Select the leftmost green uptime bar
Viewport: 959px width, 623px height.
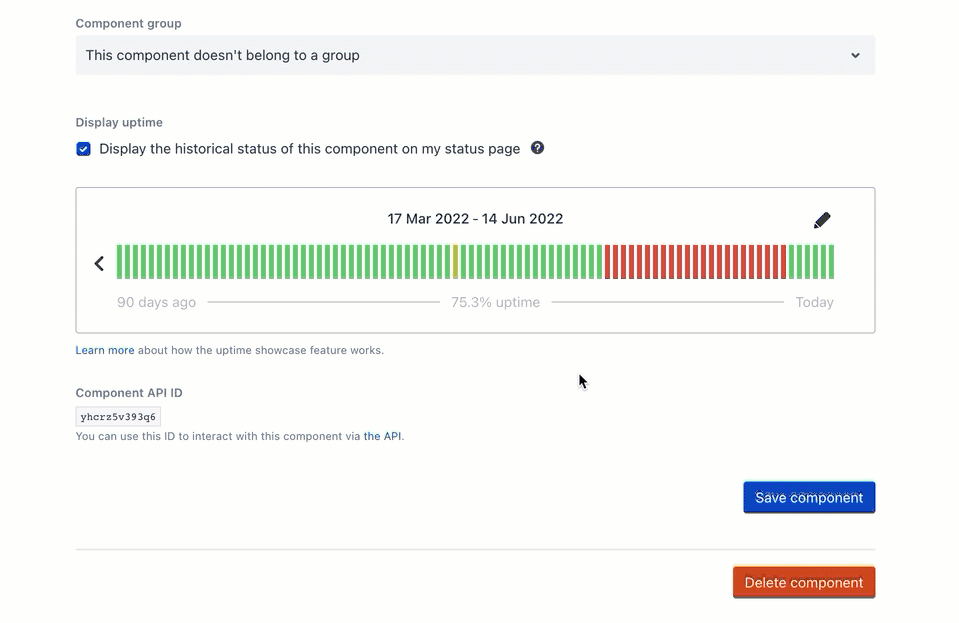[x=120, y=262]
